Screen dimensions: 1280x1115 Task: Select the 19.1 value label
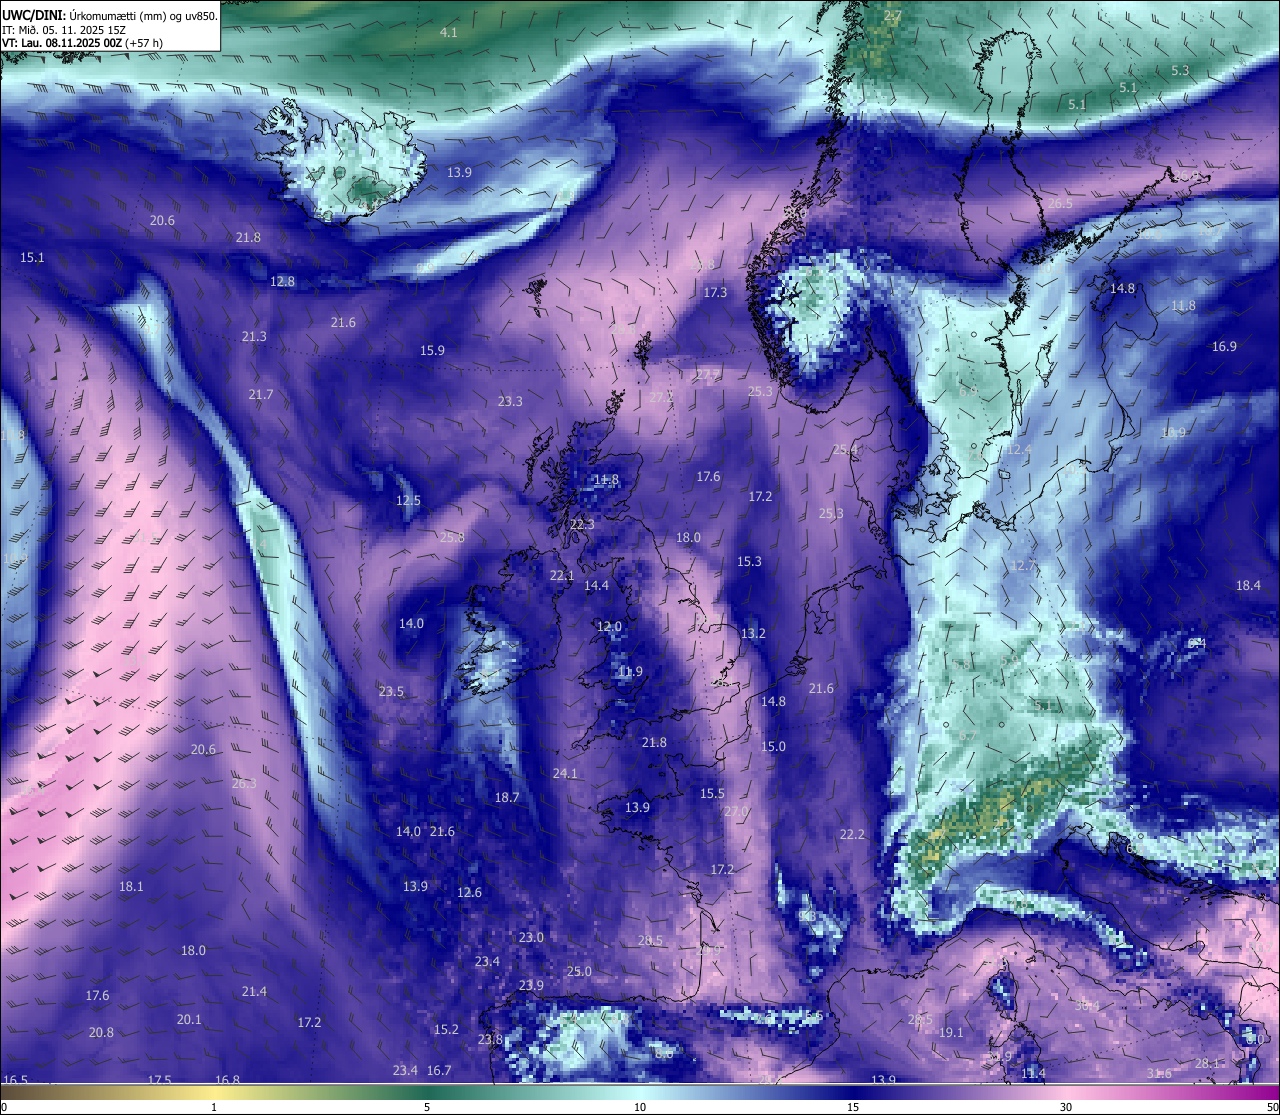[x=951, y=1033]
